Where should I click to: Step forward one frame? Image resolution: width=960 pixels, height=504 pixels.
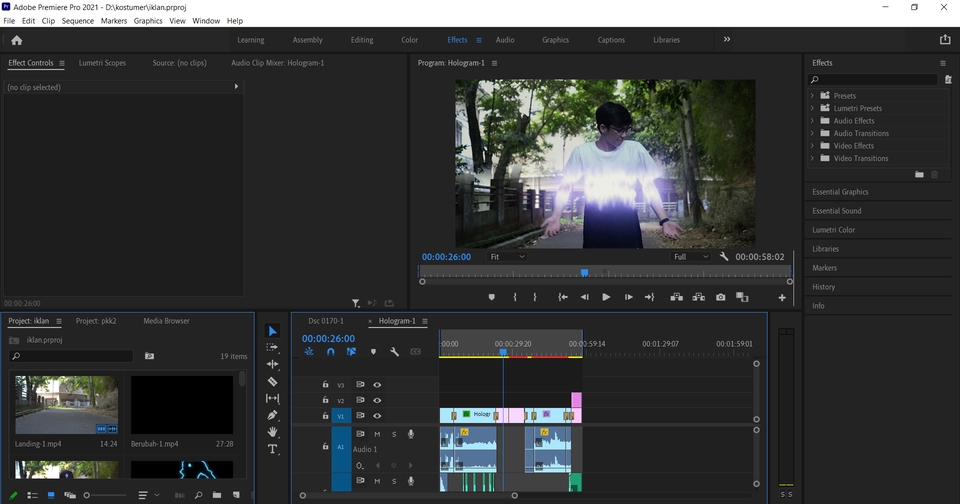pos(628,297)
